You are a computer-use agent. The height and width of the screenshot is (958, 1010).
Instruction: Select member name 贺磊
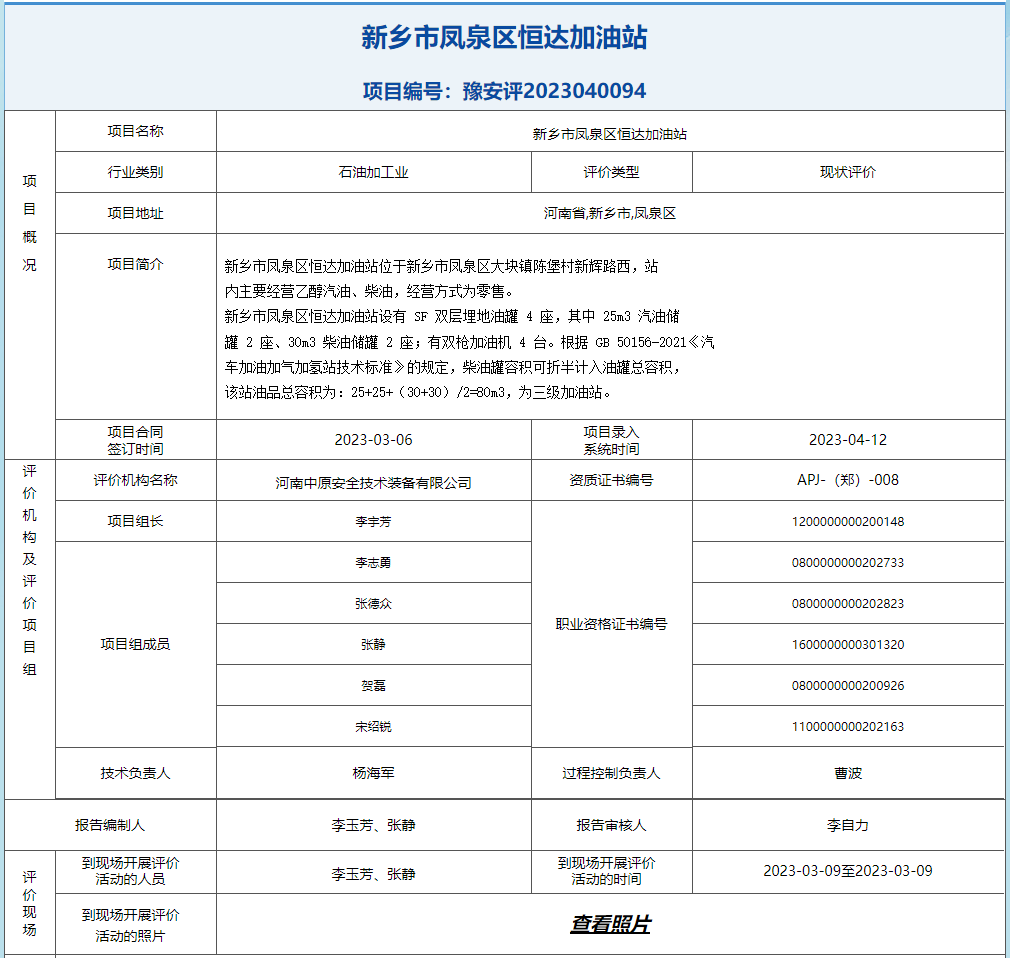[374, 685]
